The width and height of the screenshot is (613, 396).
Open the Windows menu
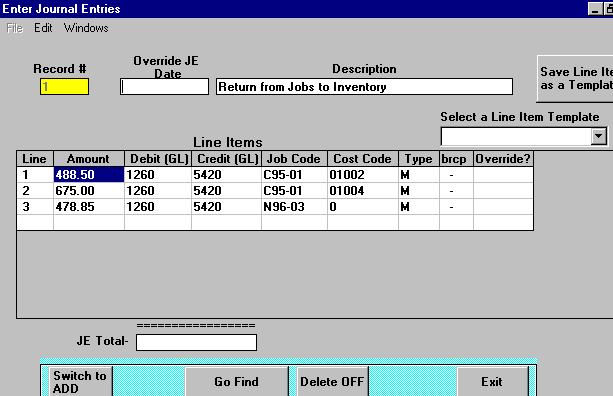pyautogui.click(x=86, y=28)
